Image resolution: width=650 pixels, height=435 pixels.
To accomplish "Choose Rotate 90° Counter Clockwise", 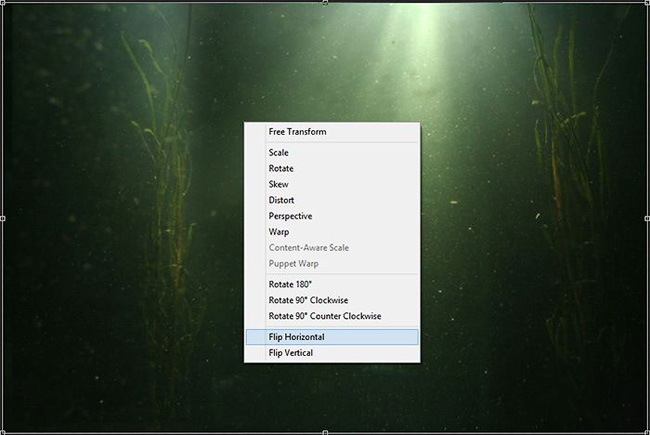I will point(332,316).
